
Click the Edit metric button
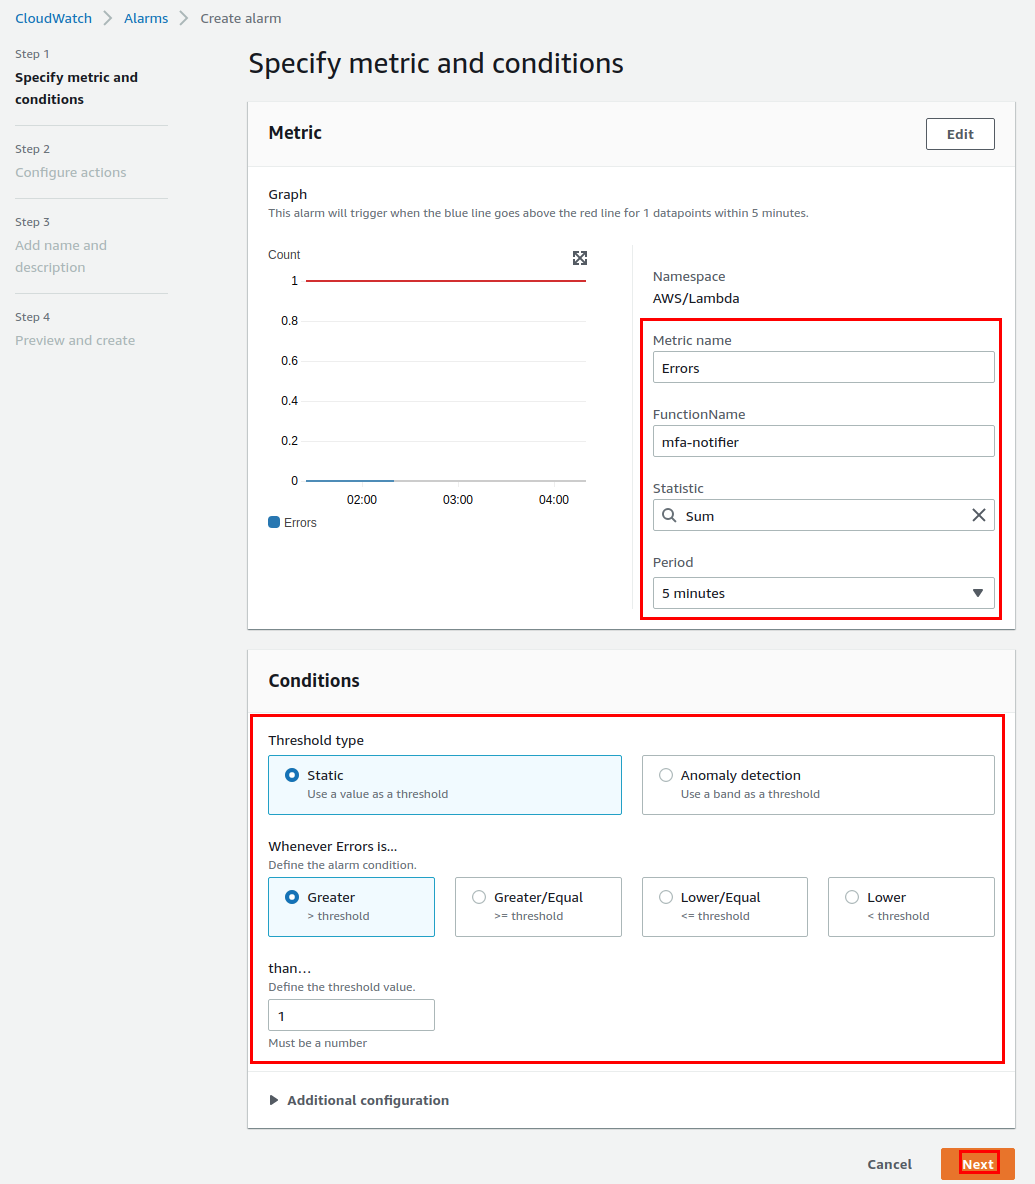click(x=960, y=134)
